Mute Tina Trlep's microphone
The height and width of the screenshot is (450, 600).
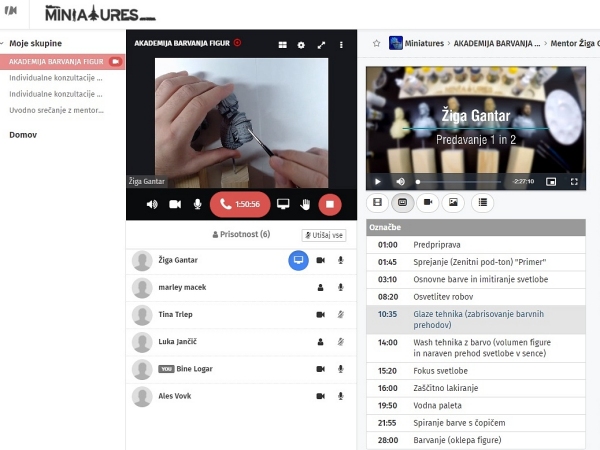pos(341,314)
